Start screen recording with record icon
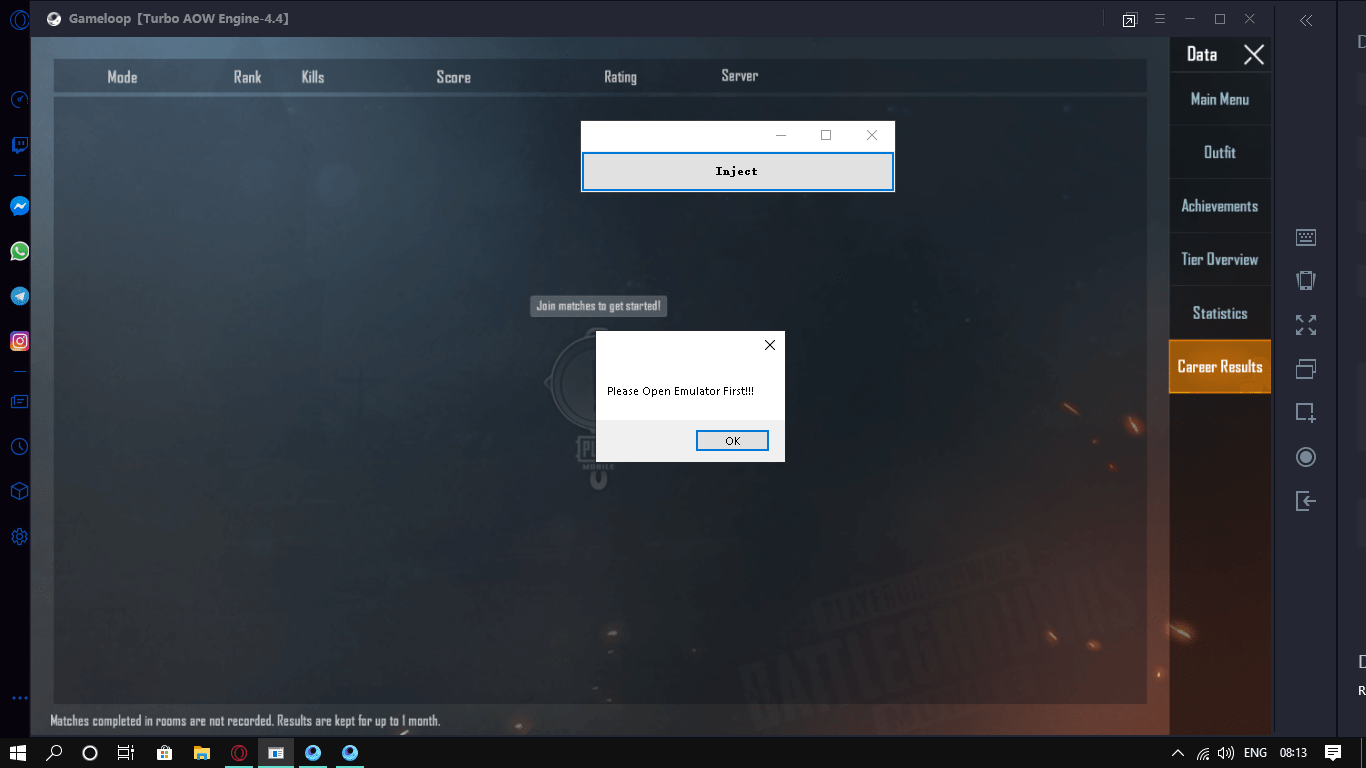The image size is (1366, 768). [1305, 457]
